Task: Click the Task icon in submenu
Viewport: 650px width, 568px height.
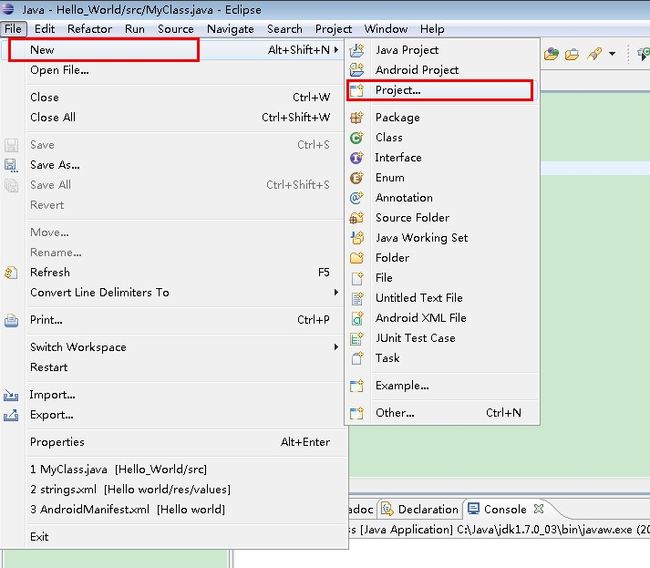Action: (x=357, y=358)
